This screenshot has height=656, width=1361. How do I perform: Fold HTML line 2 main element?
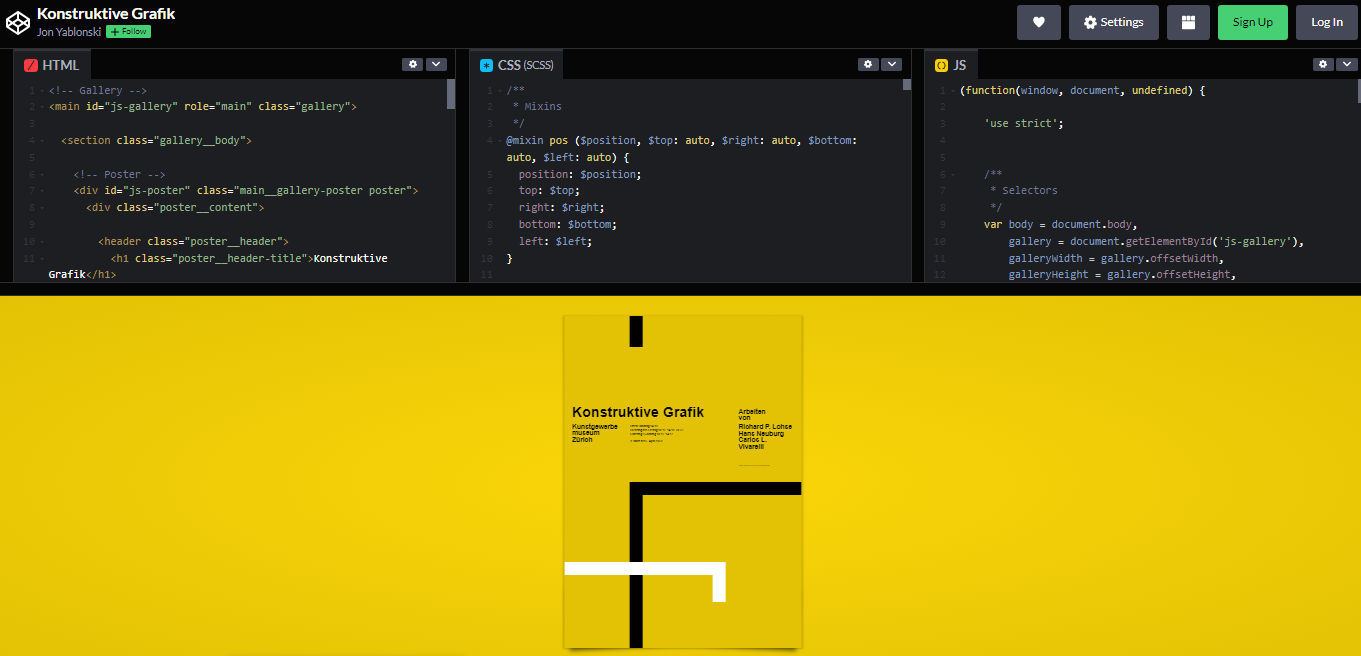[x=41, y=106]
